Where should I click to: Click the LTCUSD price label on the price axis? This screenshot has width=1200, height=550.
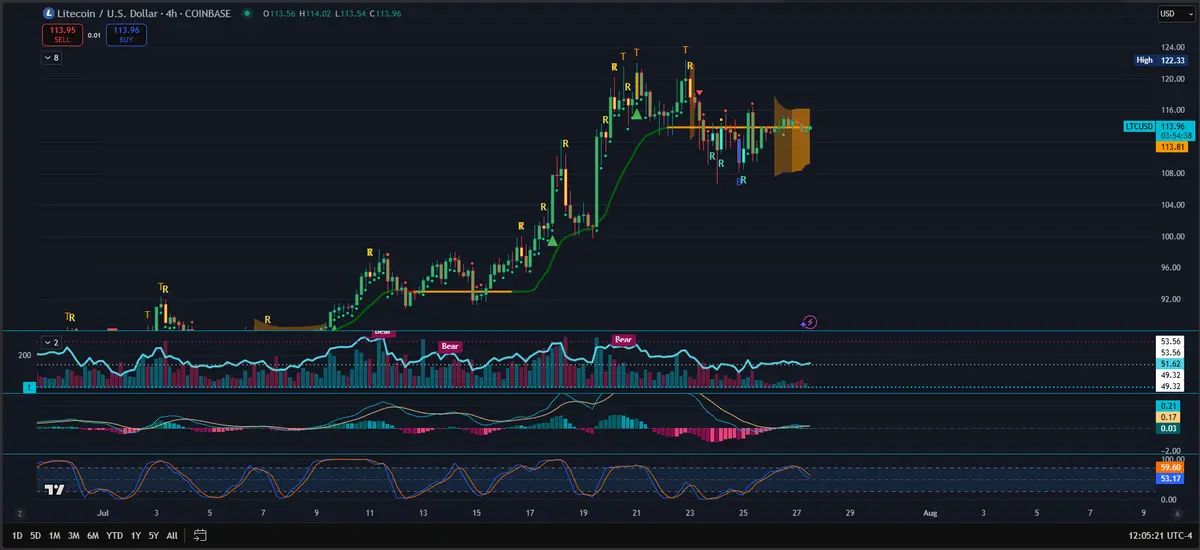pyautogui.click(x=1139, y=127)
